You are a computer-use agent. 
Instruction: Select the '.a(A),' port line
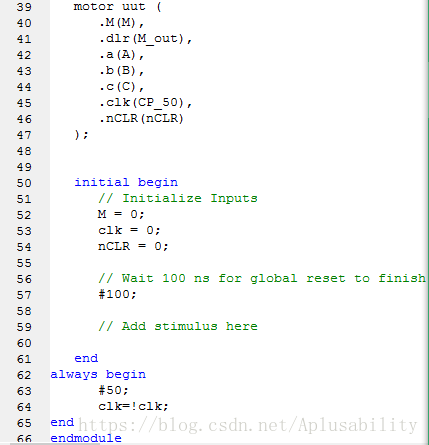121,55
